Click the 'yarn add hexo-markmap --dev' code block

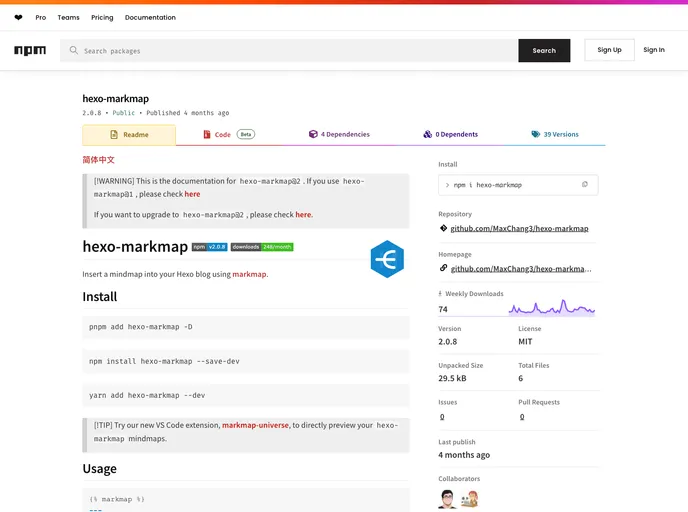[246, 395]
